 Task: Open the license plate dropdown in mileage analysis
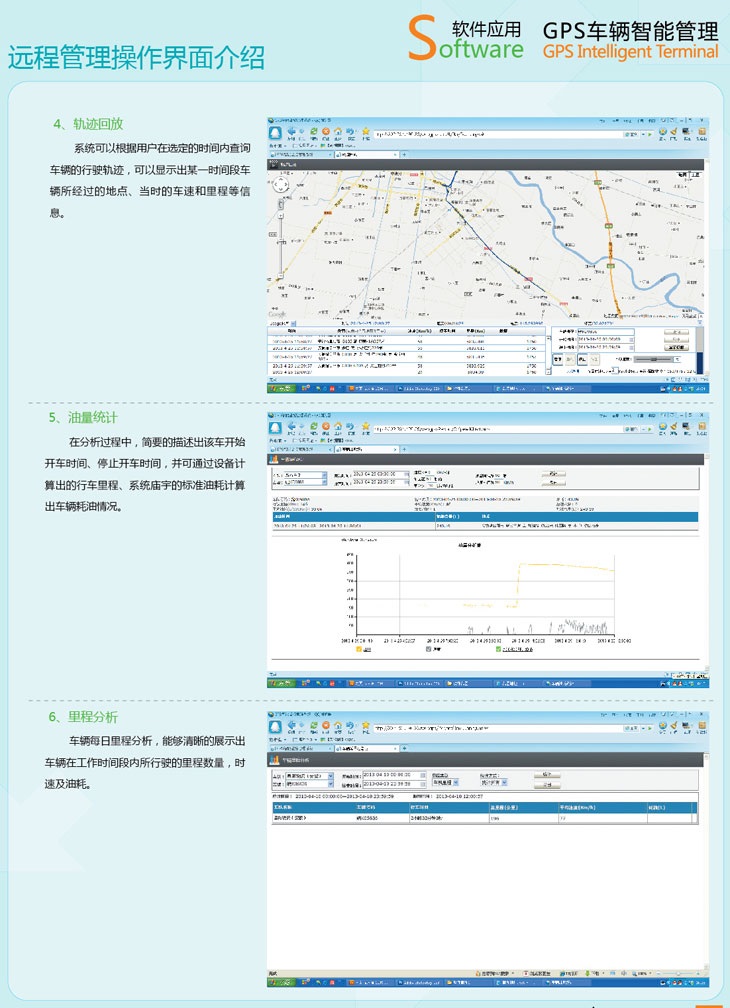(331, 783)
